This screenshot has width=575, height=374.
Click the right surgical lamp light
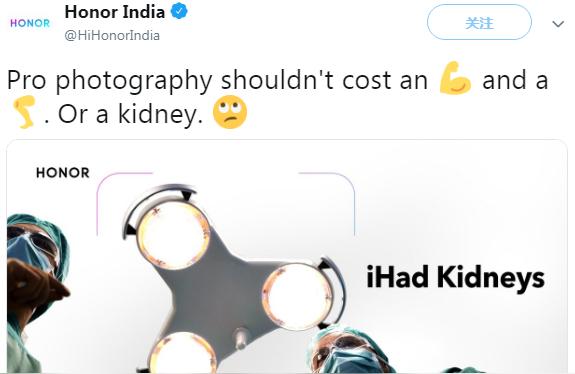(x=298, y=297)
